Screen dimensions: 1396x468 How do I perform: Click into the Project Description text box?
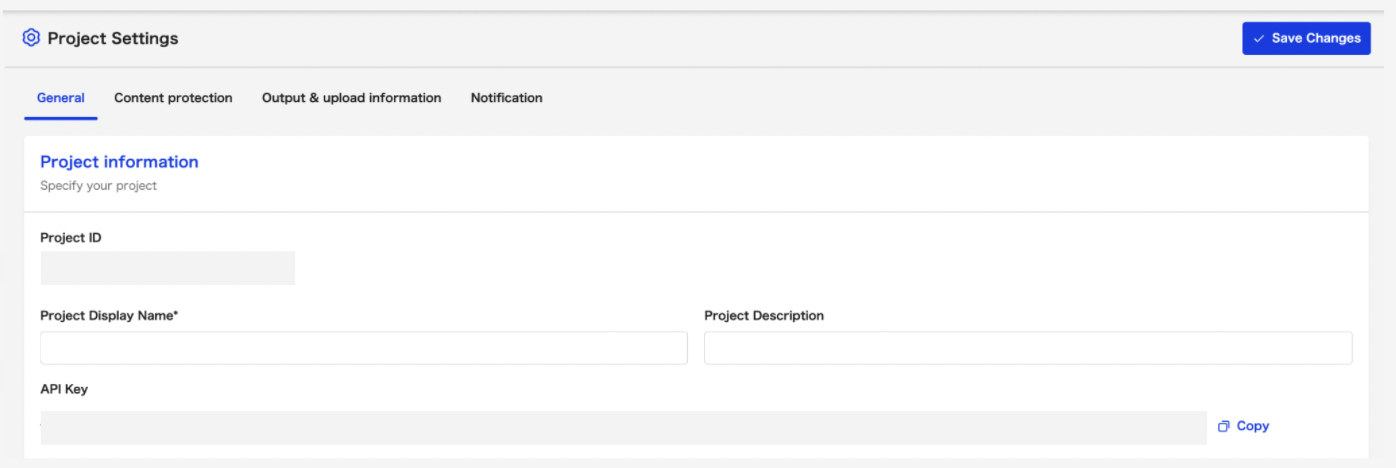pyautogui.click(x=1028, y=348)
